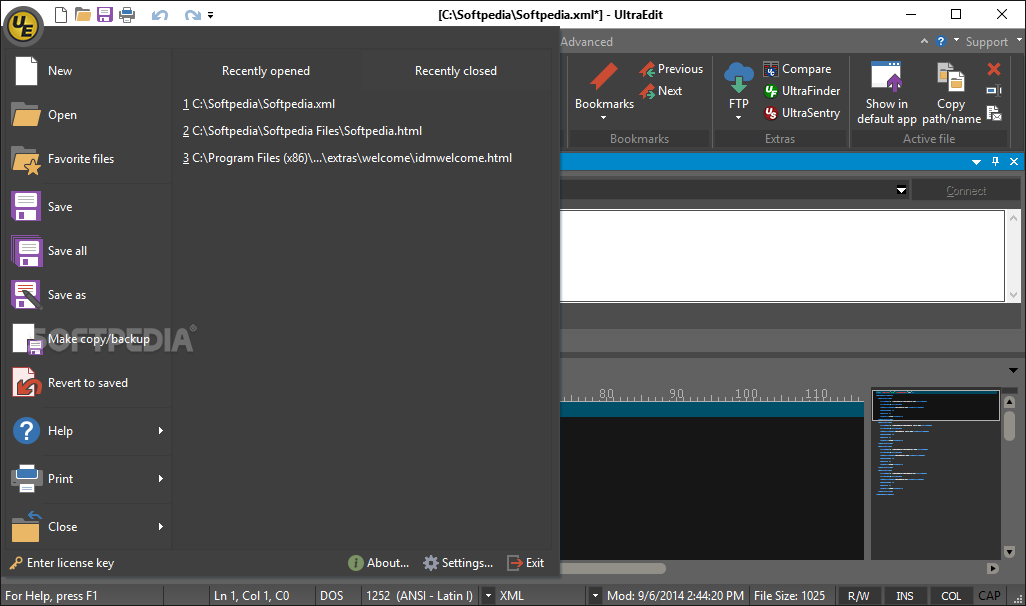The width and height of the screenshot is (1026, 606).
Task: Open the FTP account combo box dropdown
Action: tap(901, 190)
